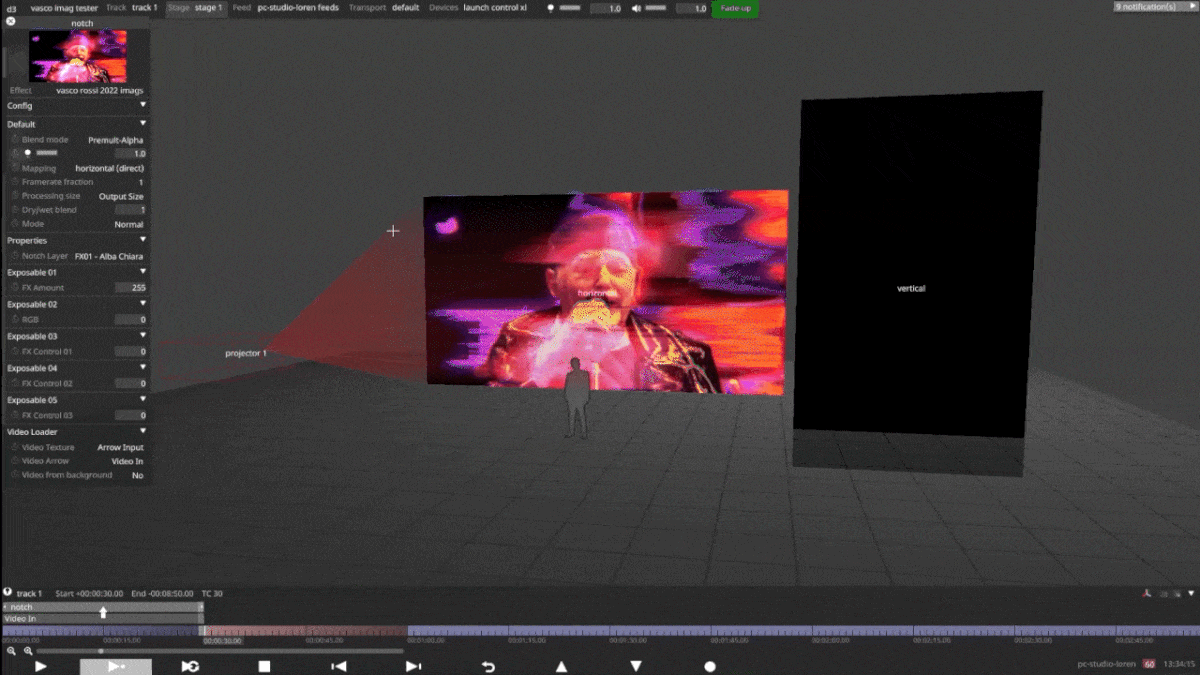Screen dimensions: 1200x675
Task: Zoom in the timeline with magnifier plus
Action: 27,651
